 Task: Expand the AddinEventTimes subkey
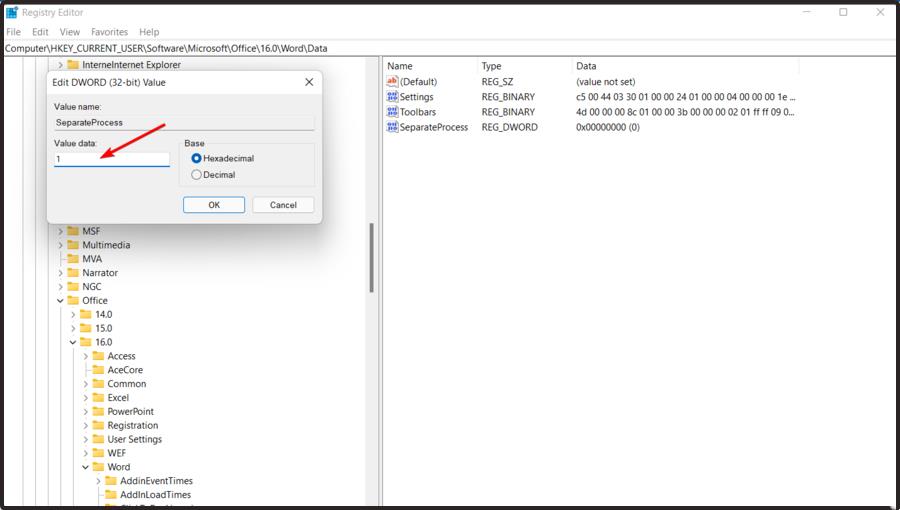98,481
